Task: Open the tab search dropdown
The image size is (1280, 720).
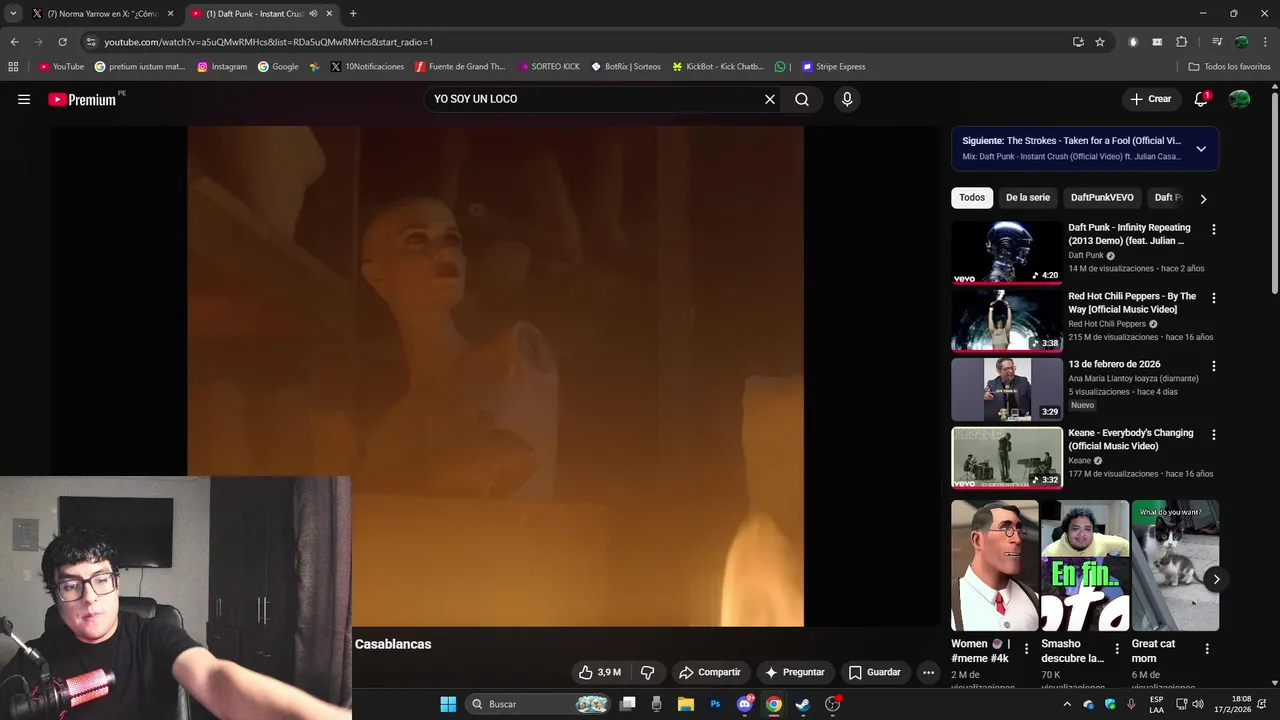Action: point(13,14)
